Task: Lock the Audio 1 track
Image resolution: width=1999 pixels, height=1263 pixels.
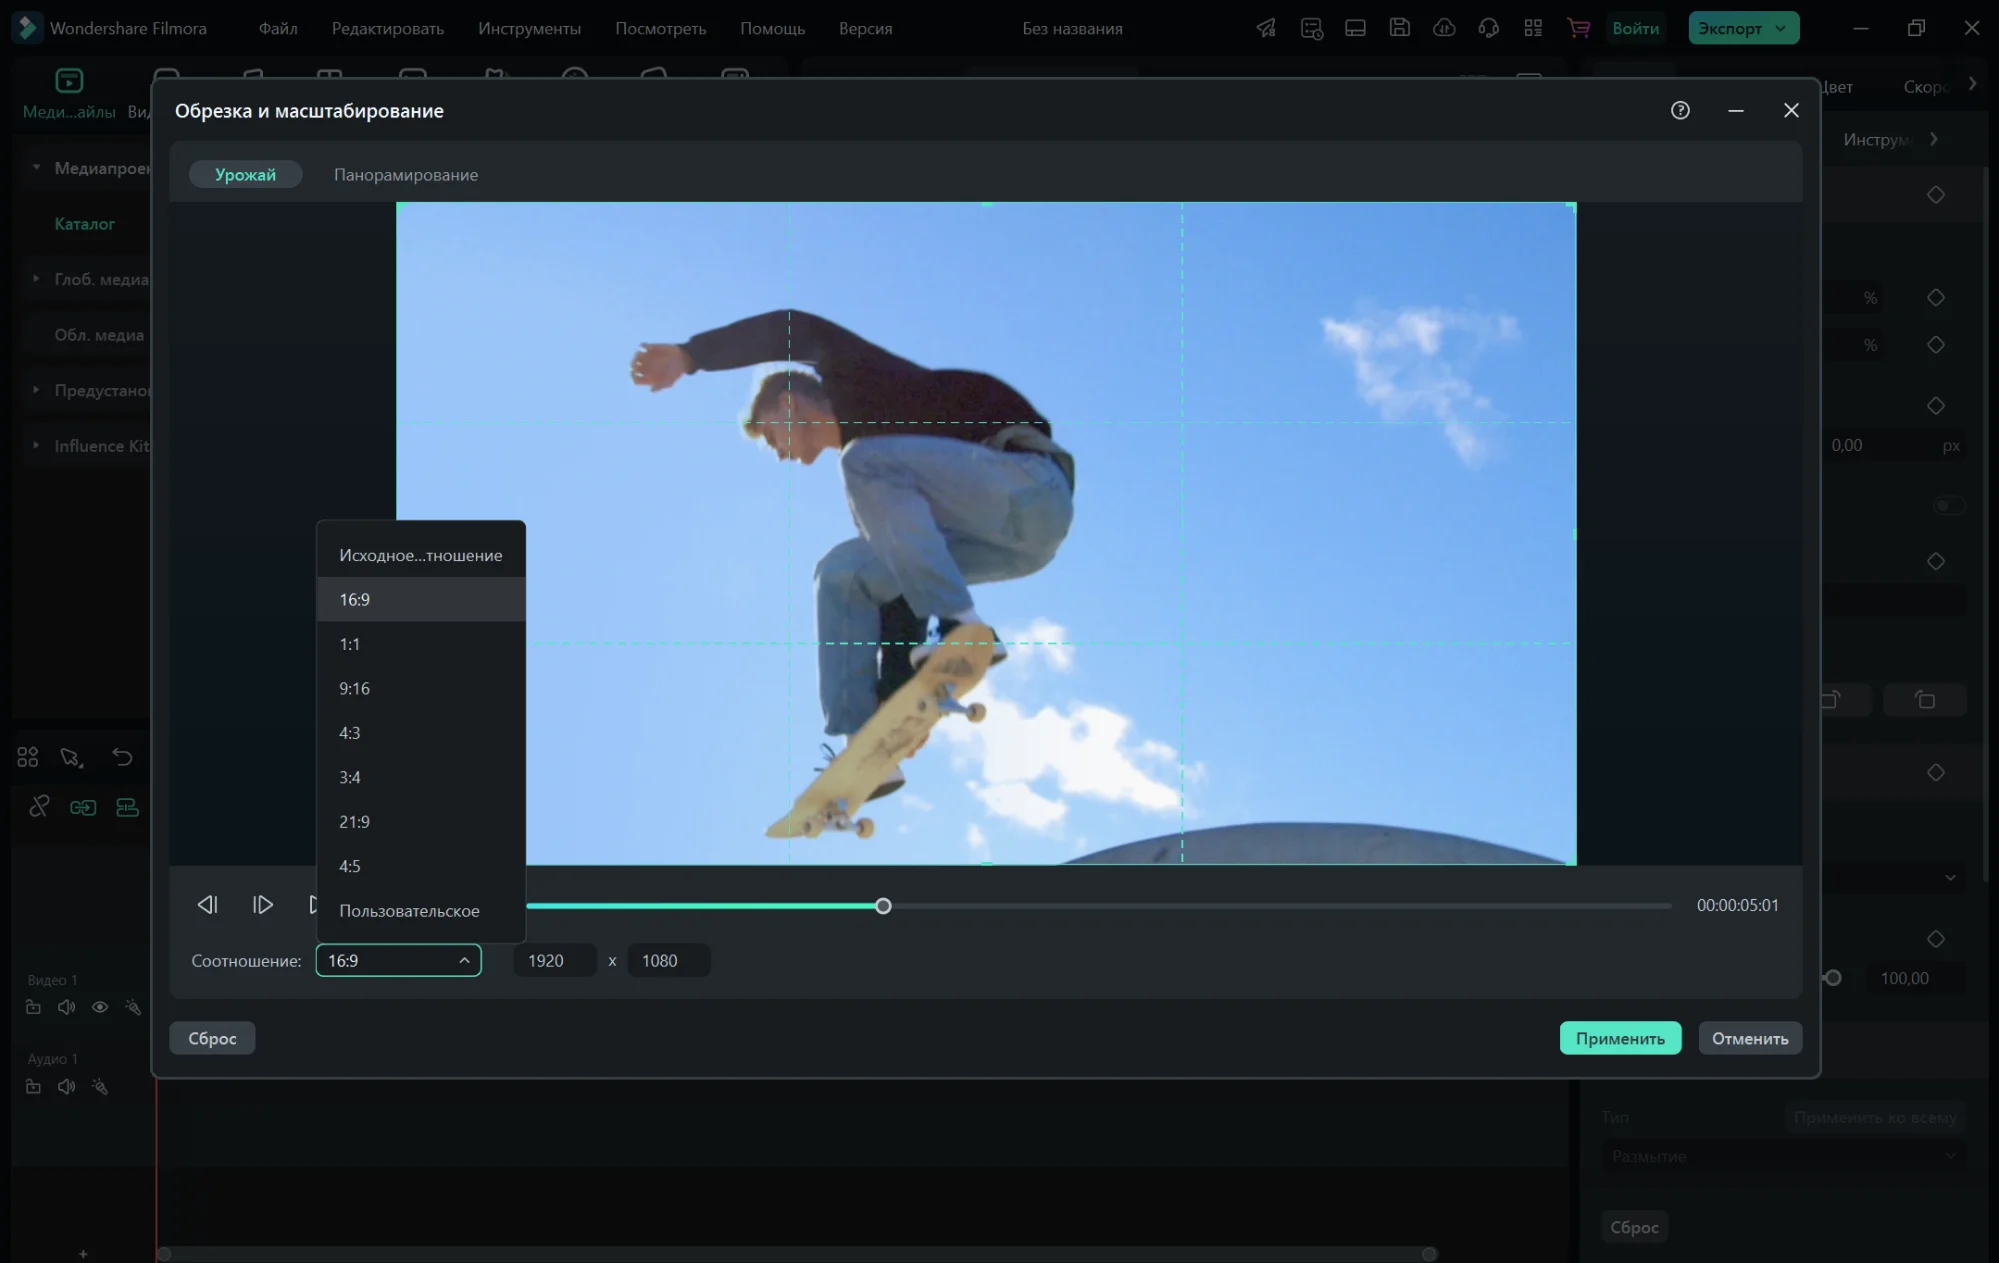Action: (x=33, y=1086)
